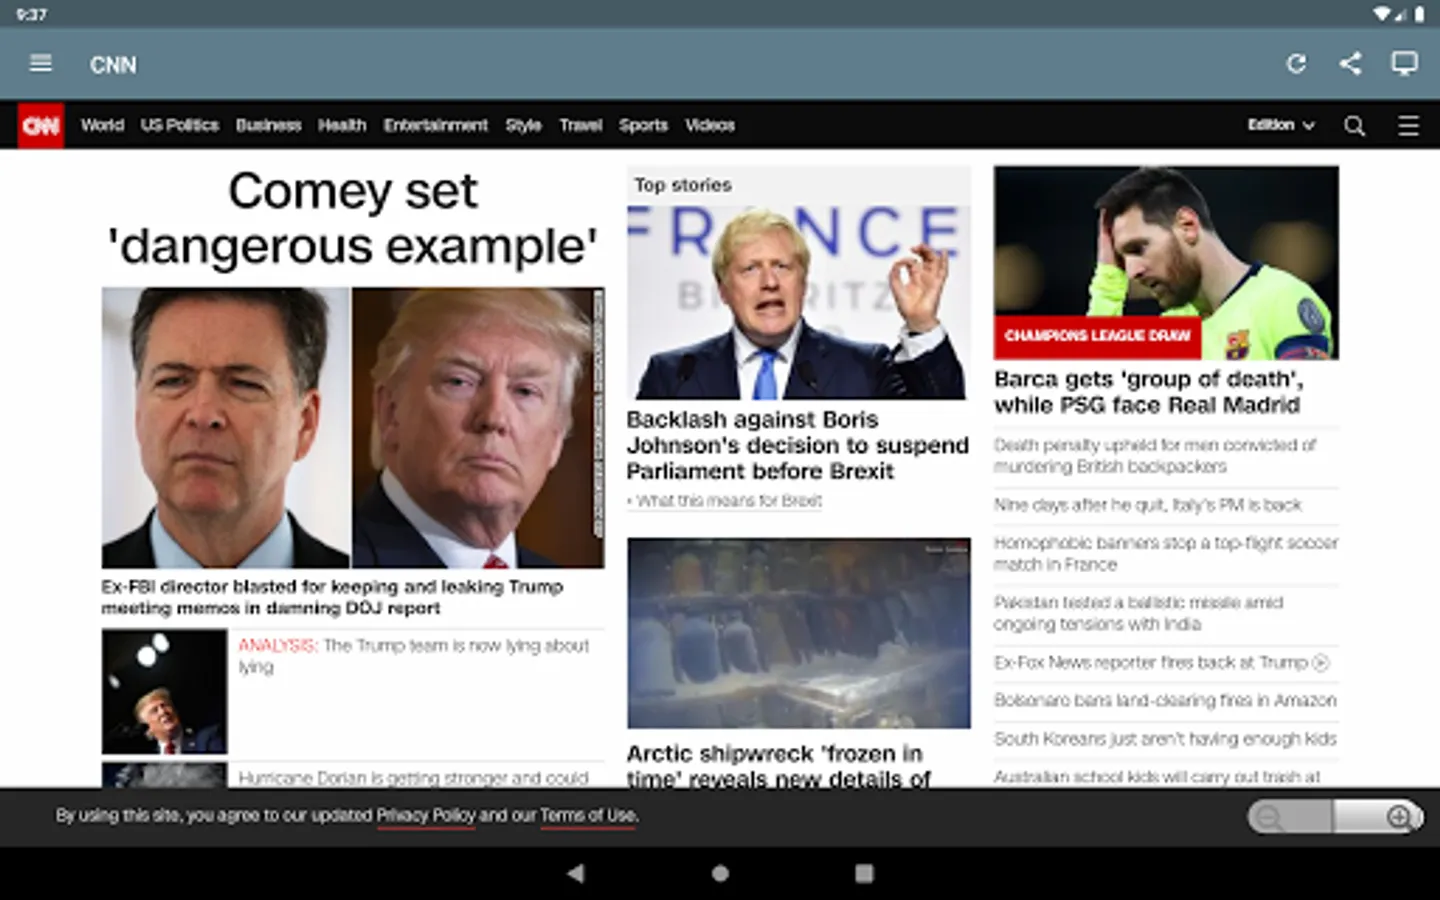The image size is (1440, 900).
Task: Open Pakistan tested ballistic missile story
Action: point(1138,613)
